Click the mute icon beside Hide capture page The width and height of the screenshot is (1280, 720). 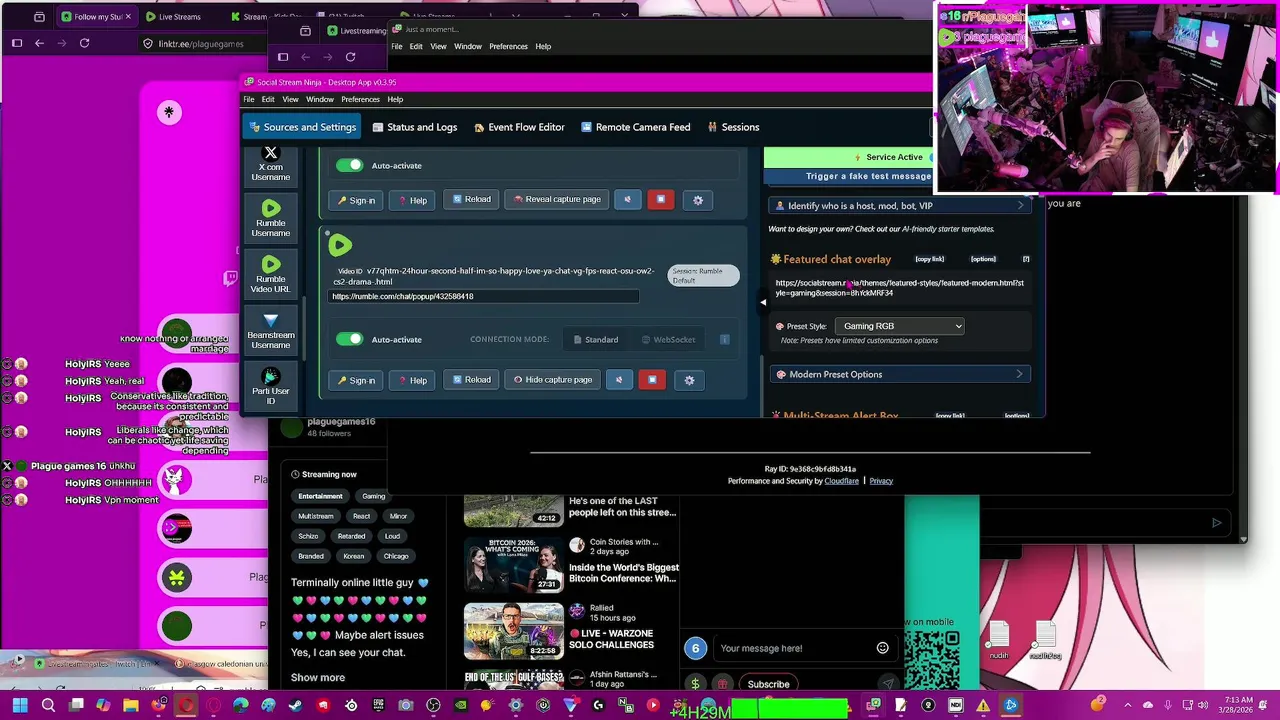coord(619,380)
